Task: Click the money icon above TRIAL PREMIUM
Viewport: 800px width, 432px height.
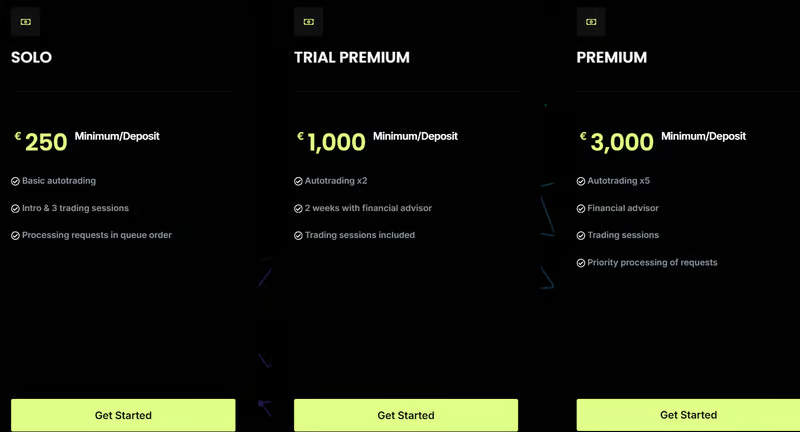Action: point(308,21)
